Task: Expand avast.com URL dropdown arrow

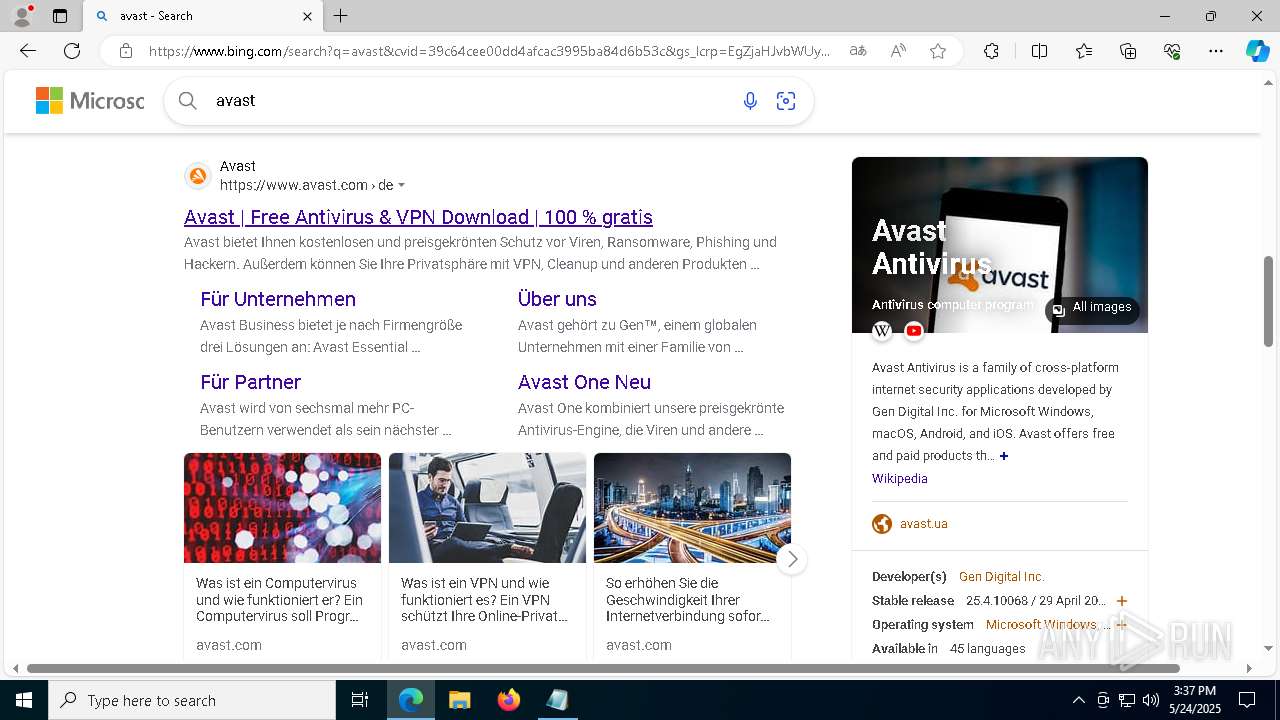Action: pos(401,185)
